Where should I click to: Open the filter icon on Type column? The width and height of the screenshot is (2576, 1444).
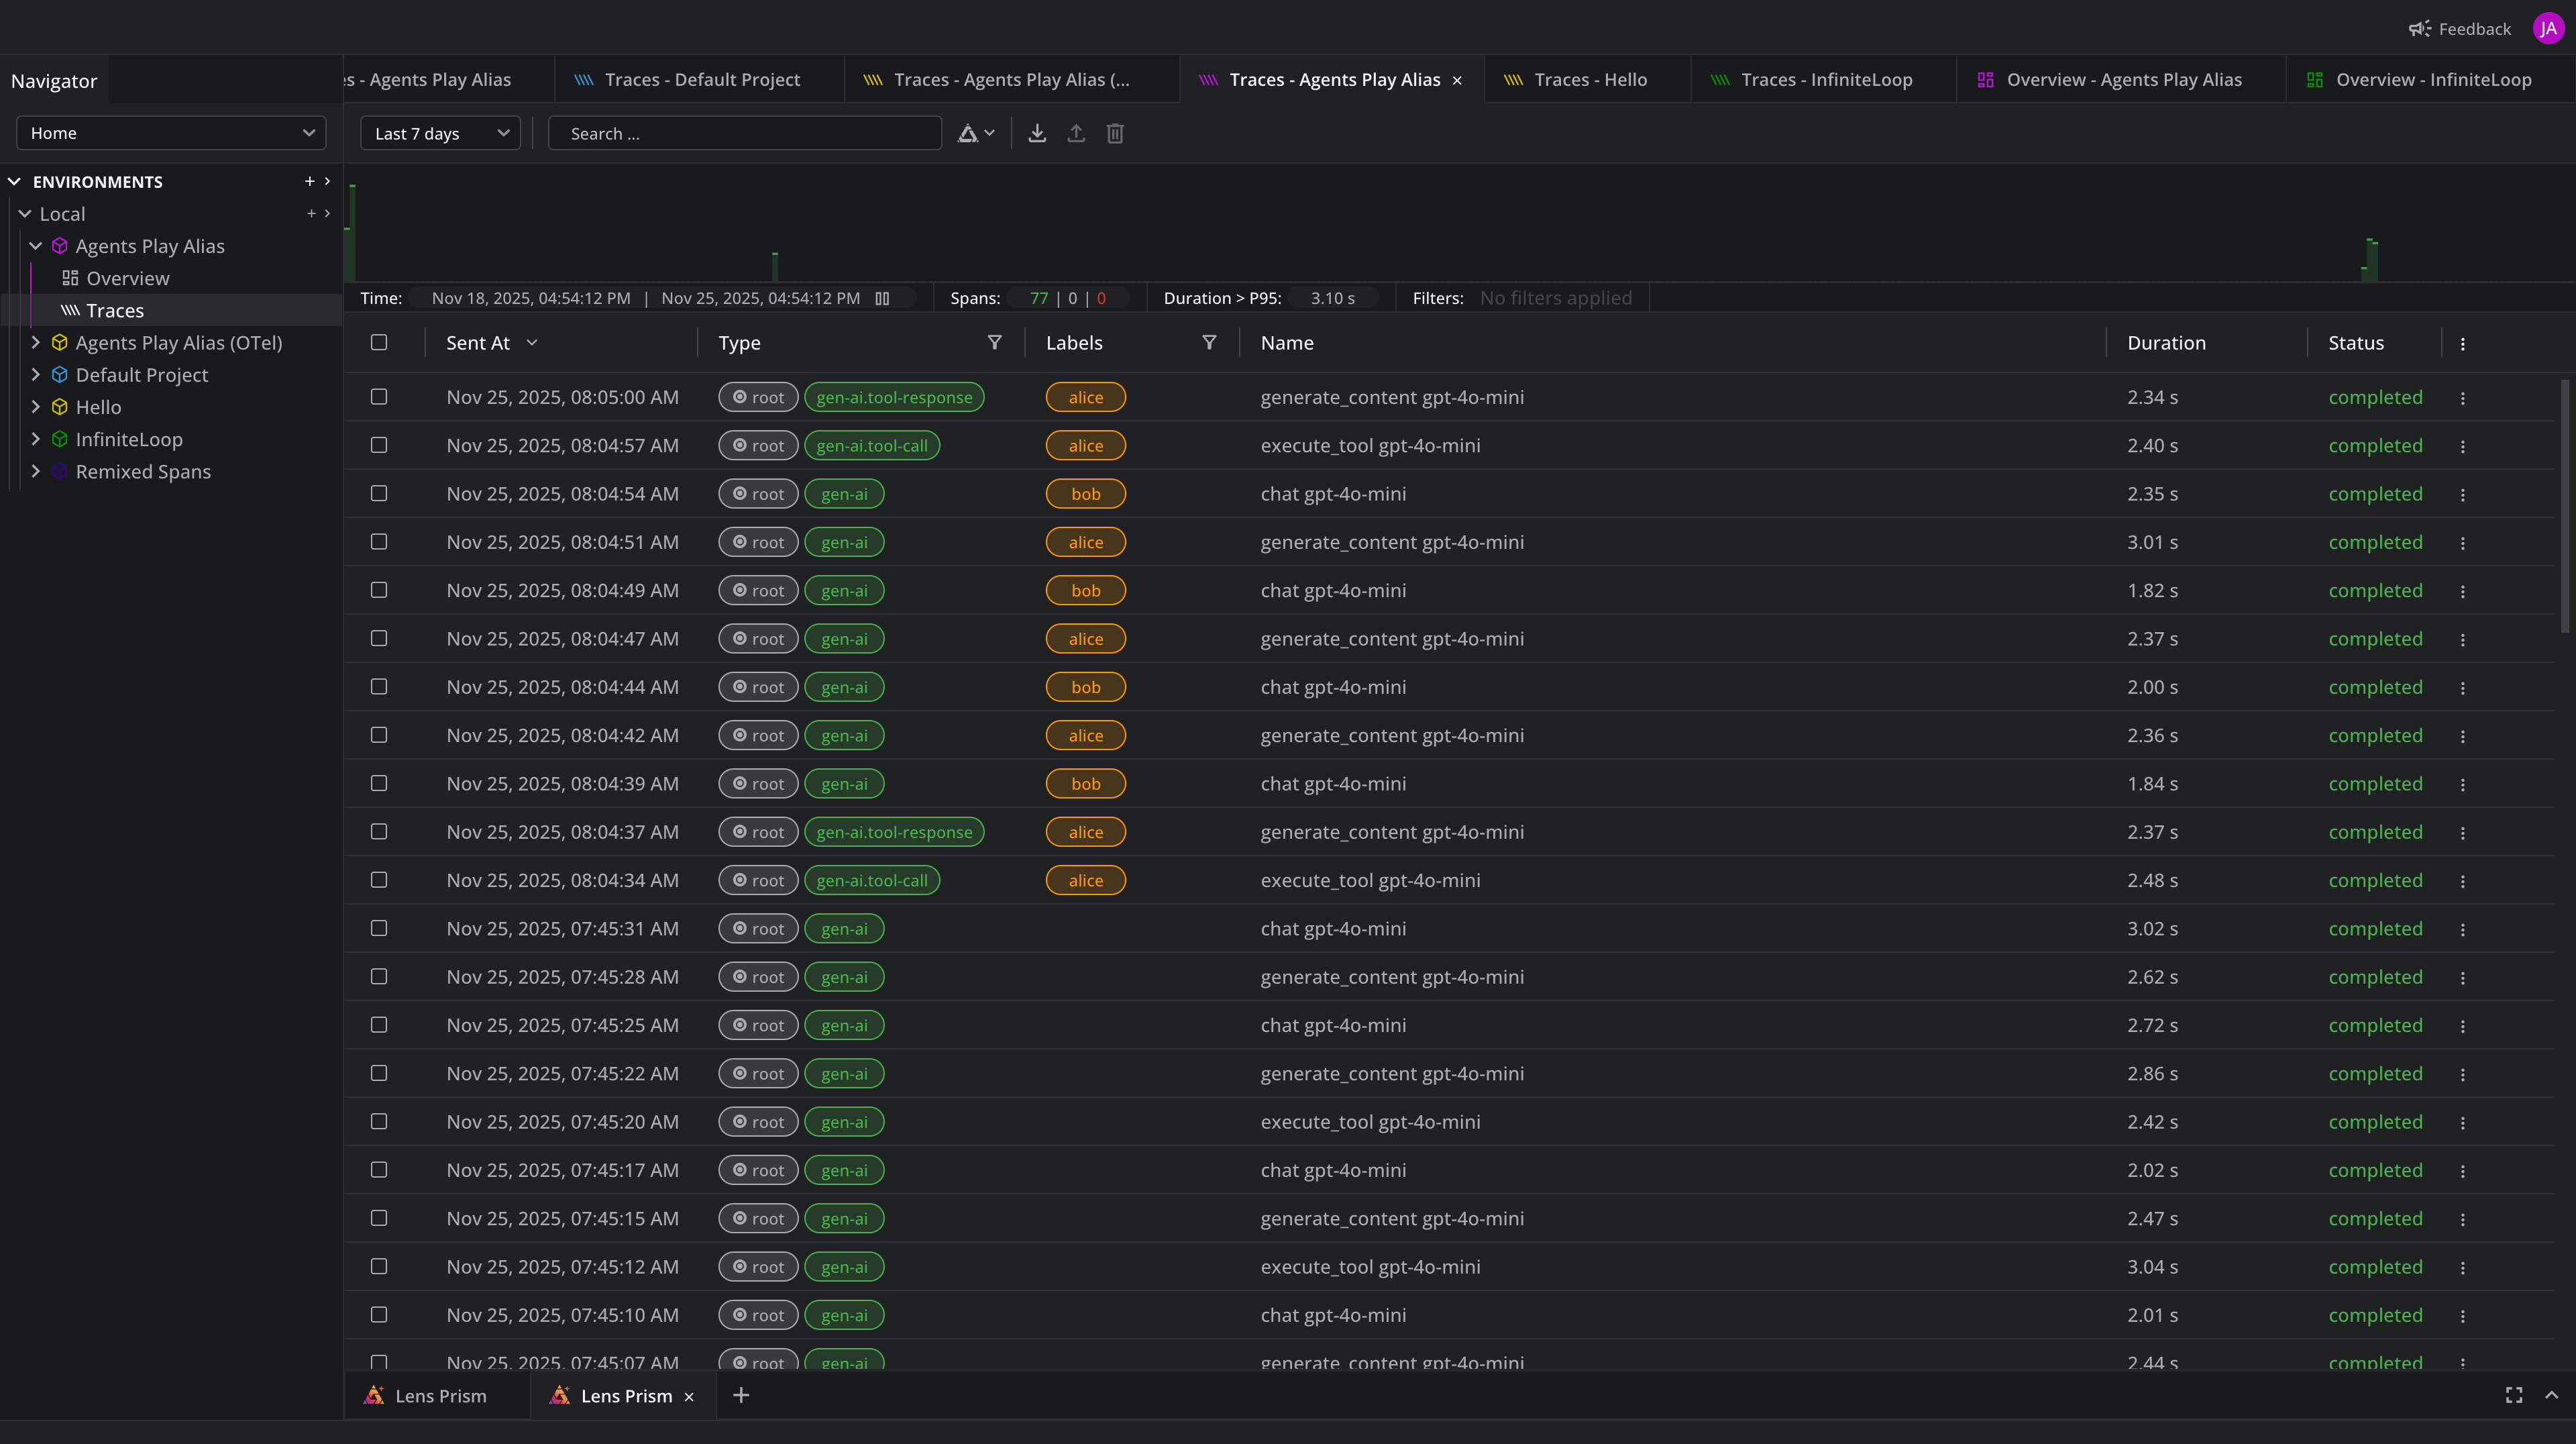(x=994, y=343)
